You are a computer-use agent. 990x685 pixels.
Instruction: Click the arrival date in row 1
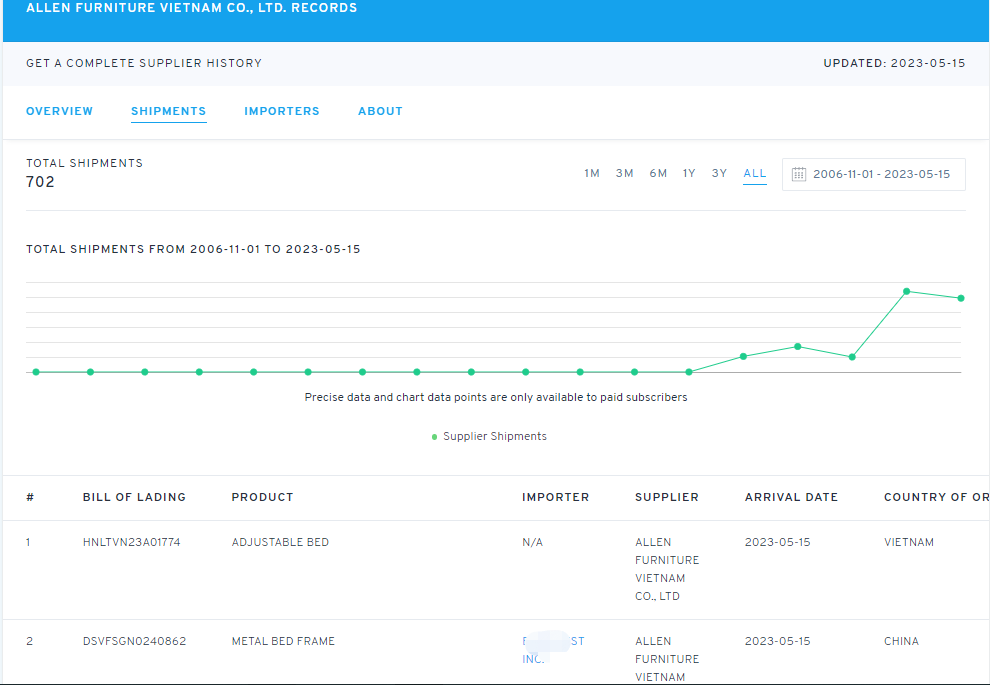tap(777, 542)
